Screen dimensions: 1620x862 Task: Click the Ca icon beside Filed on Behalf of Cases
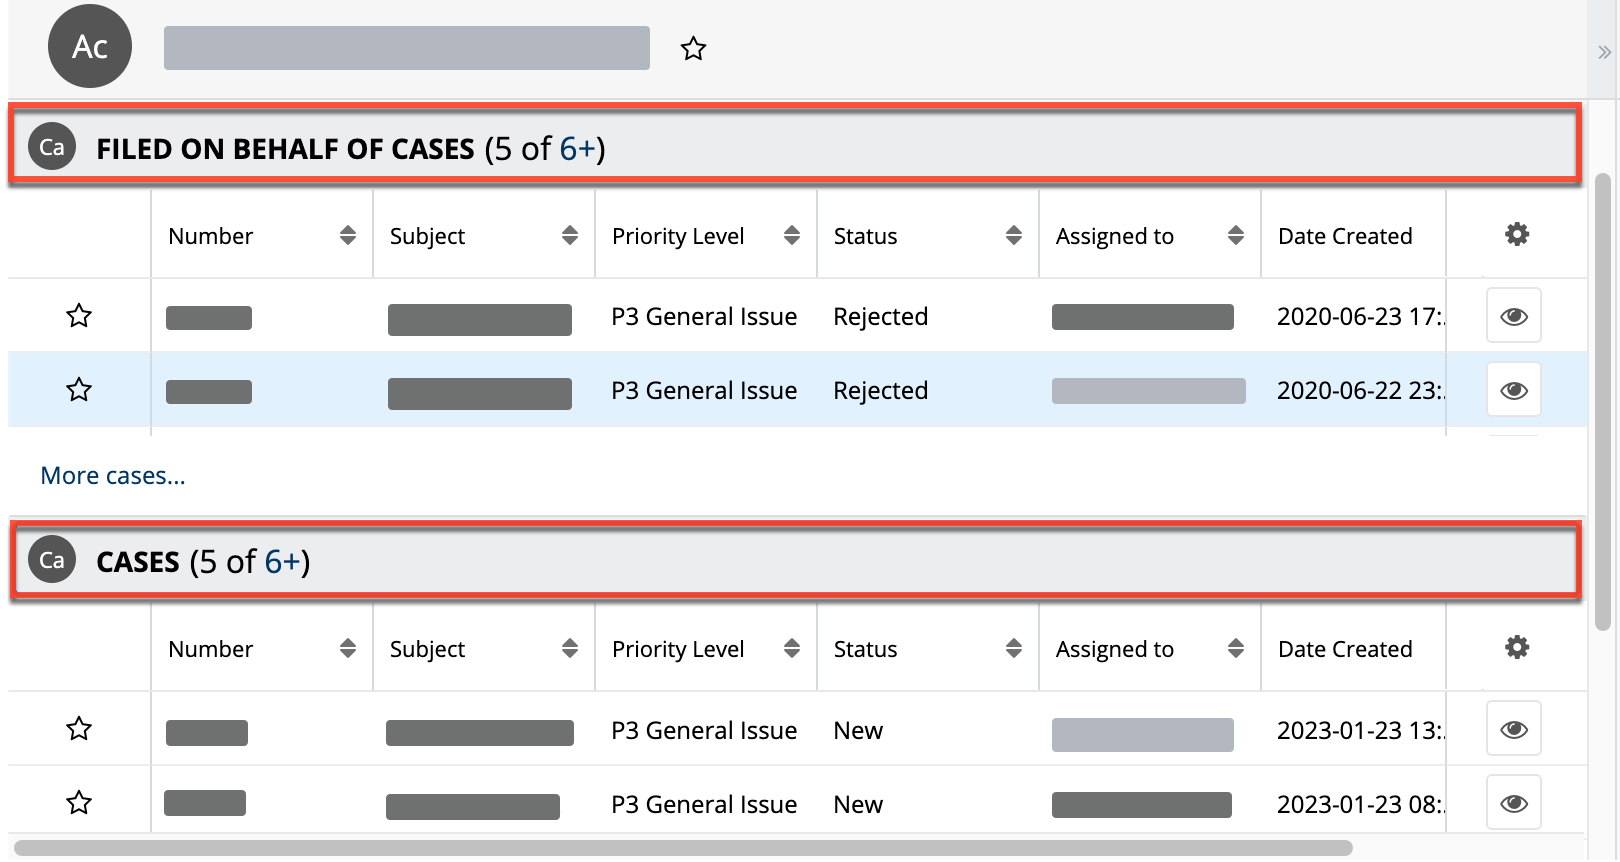pyautogui.click(x=52, y=146)
